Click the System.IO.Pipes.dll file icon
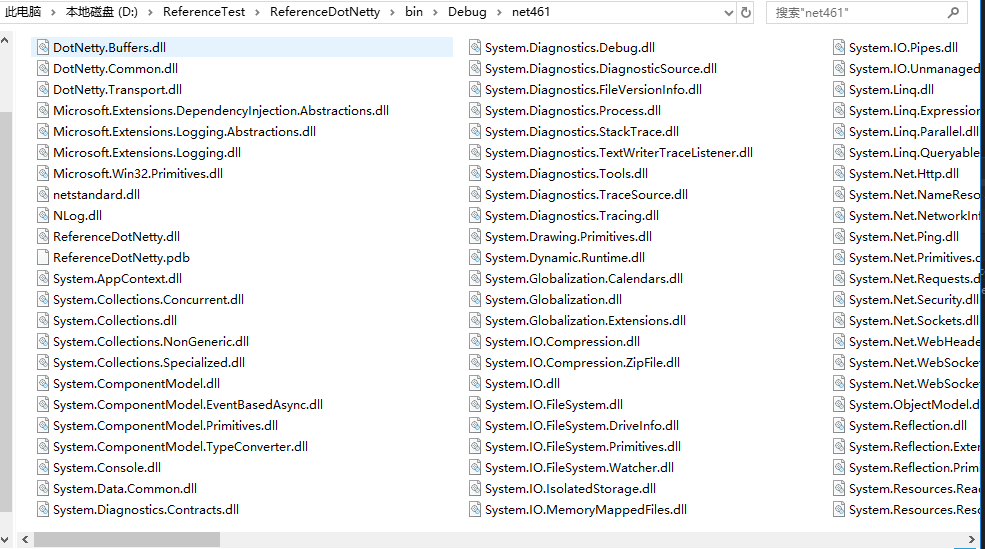The image size is (985, 549). [x=839, y=48]
